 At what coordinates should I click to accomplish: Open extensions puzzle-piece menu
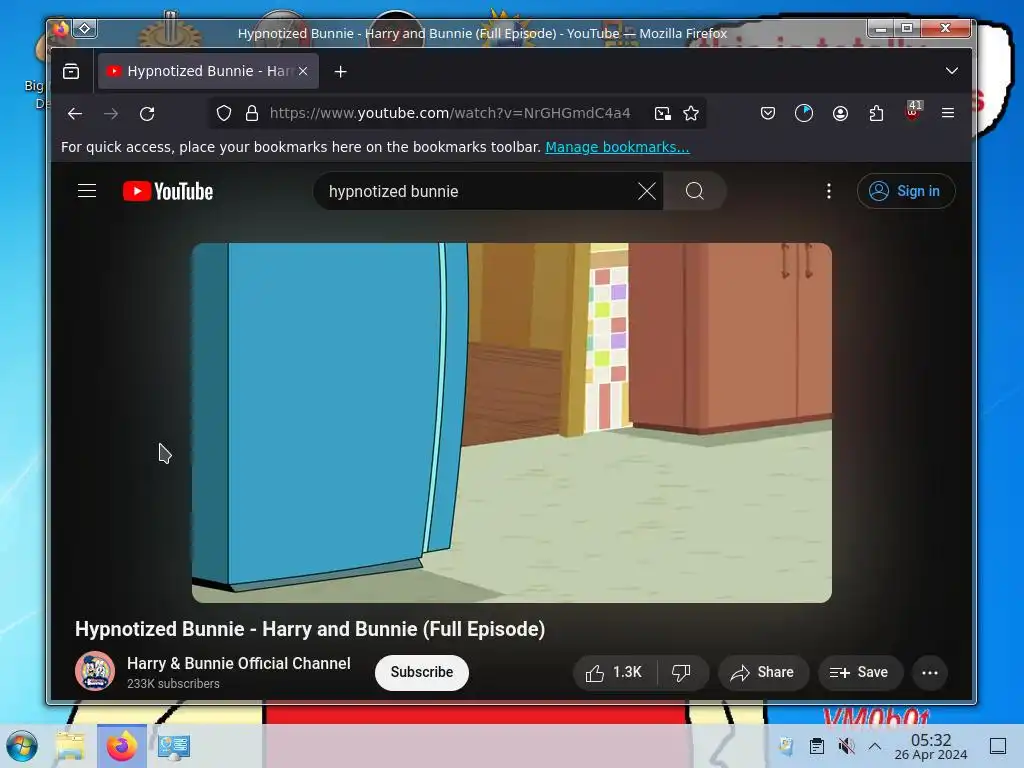876,113
